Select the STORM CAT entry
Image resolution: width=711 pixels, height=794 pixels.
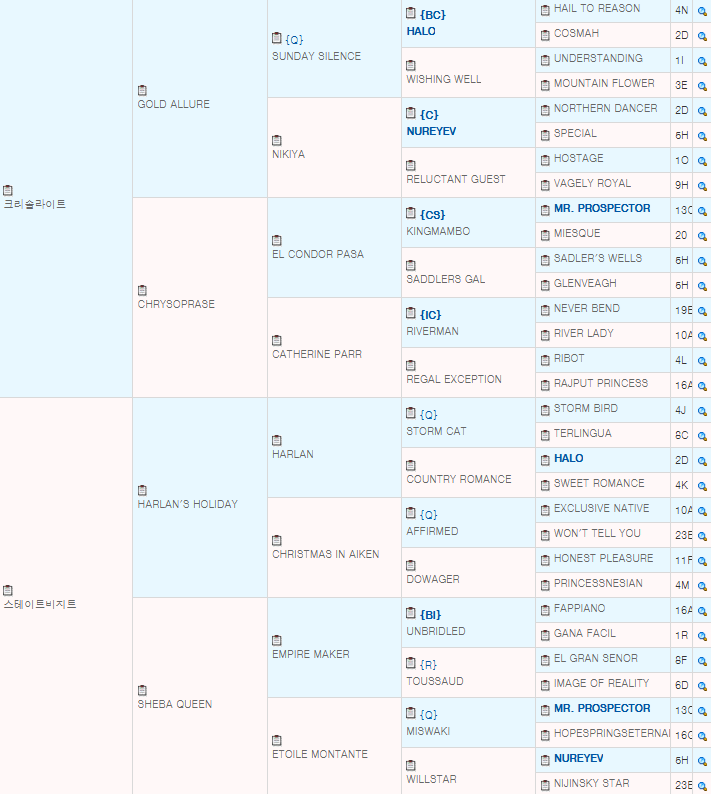[436, 431]
